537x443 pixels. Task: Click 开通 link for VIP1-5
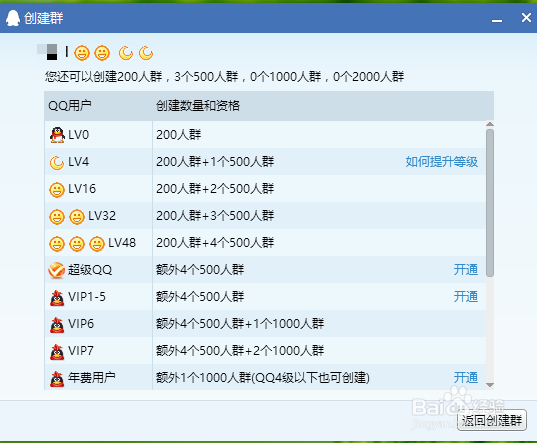point(465,296)
